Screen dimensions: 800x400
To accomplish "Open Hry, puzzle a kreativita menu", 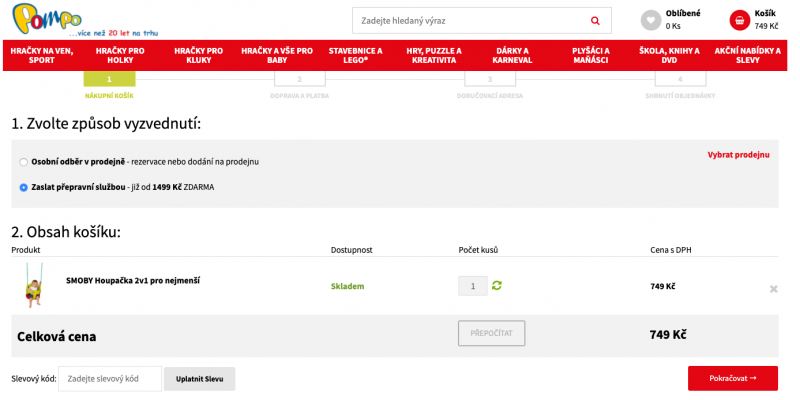I will tap(434, 56).
